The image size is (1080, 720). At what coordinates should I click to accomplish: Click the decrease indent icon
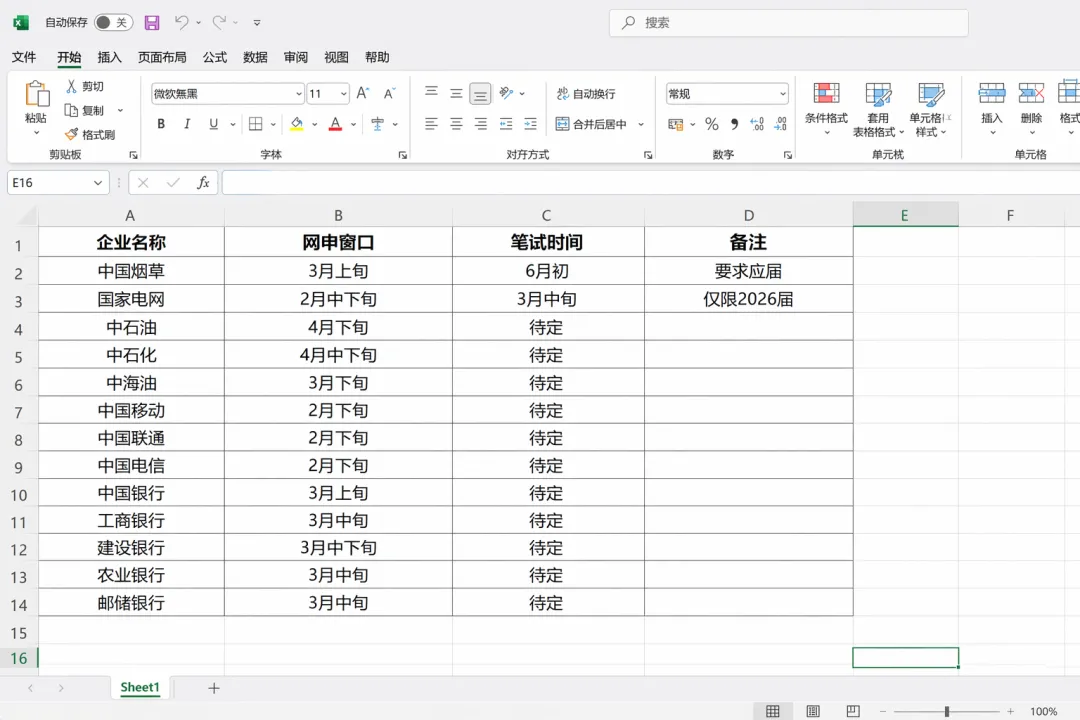506,124
